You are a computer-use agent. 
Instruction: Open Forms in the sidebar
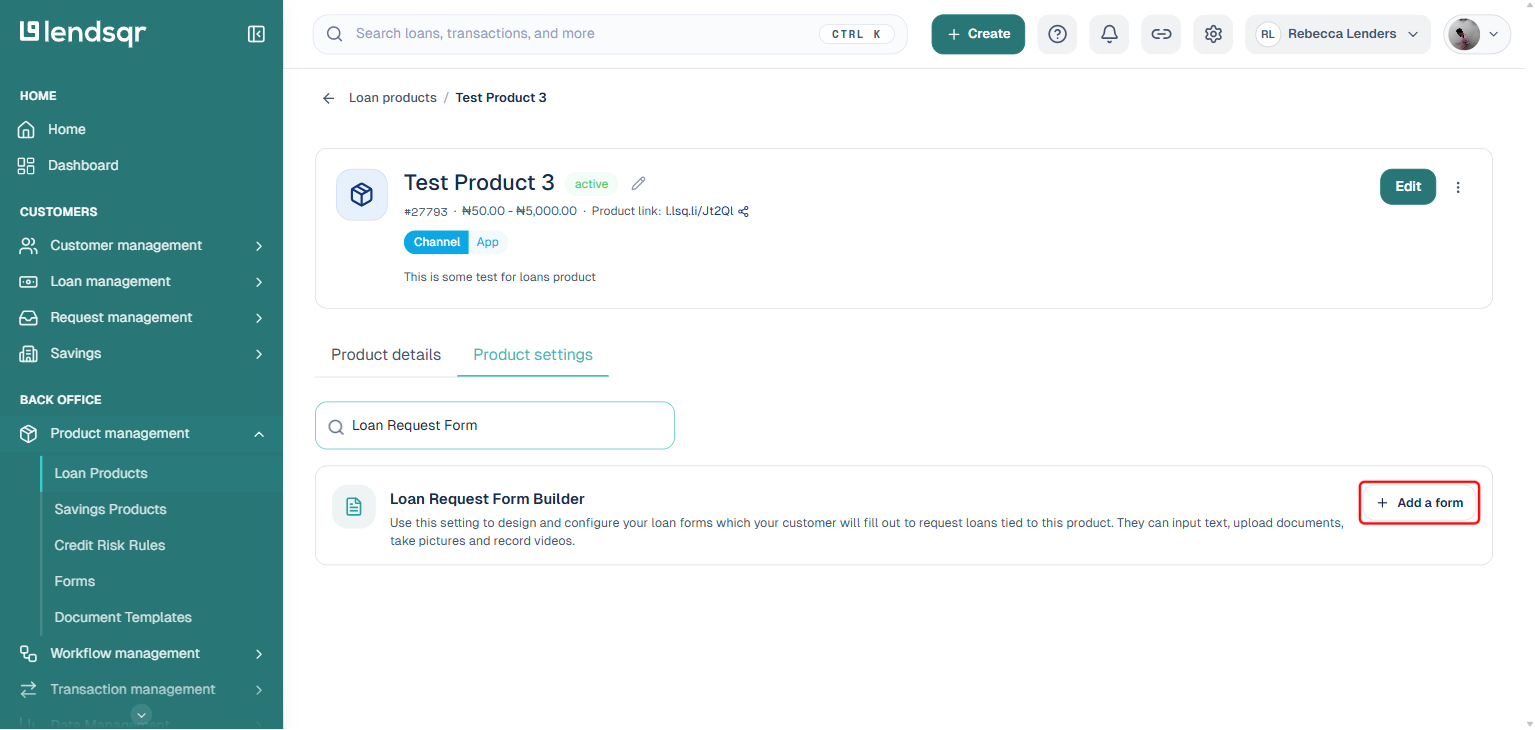click(75, 582)
